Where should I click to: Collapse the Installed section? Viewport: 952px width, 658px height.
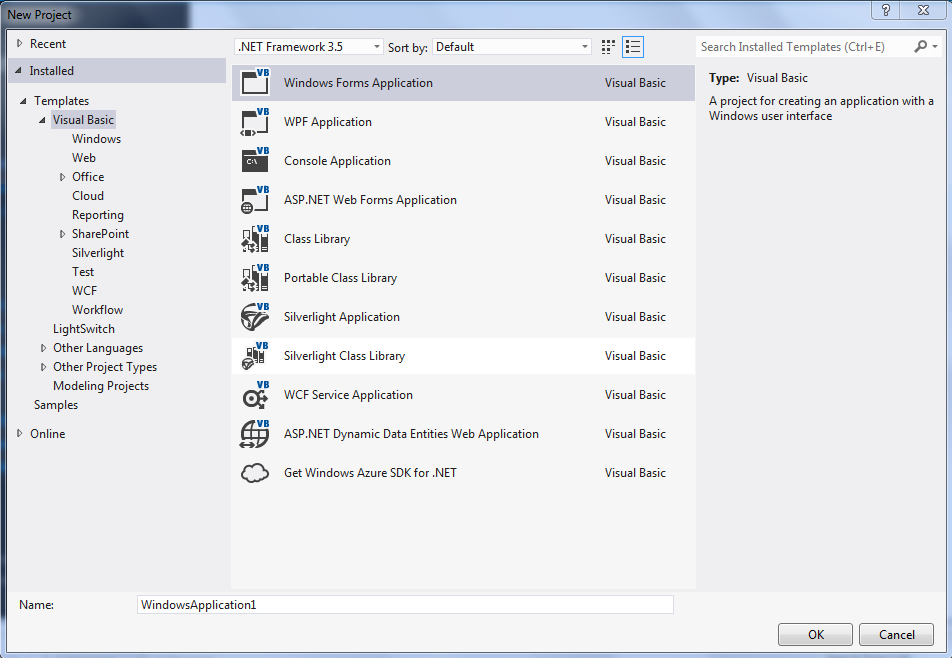18,70
